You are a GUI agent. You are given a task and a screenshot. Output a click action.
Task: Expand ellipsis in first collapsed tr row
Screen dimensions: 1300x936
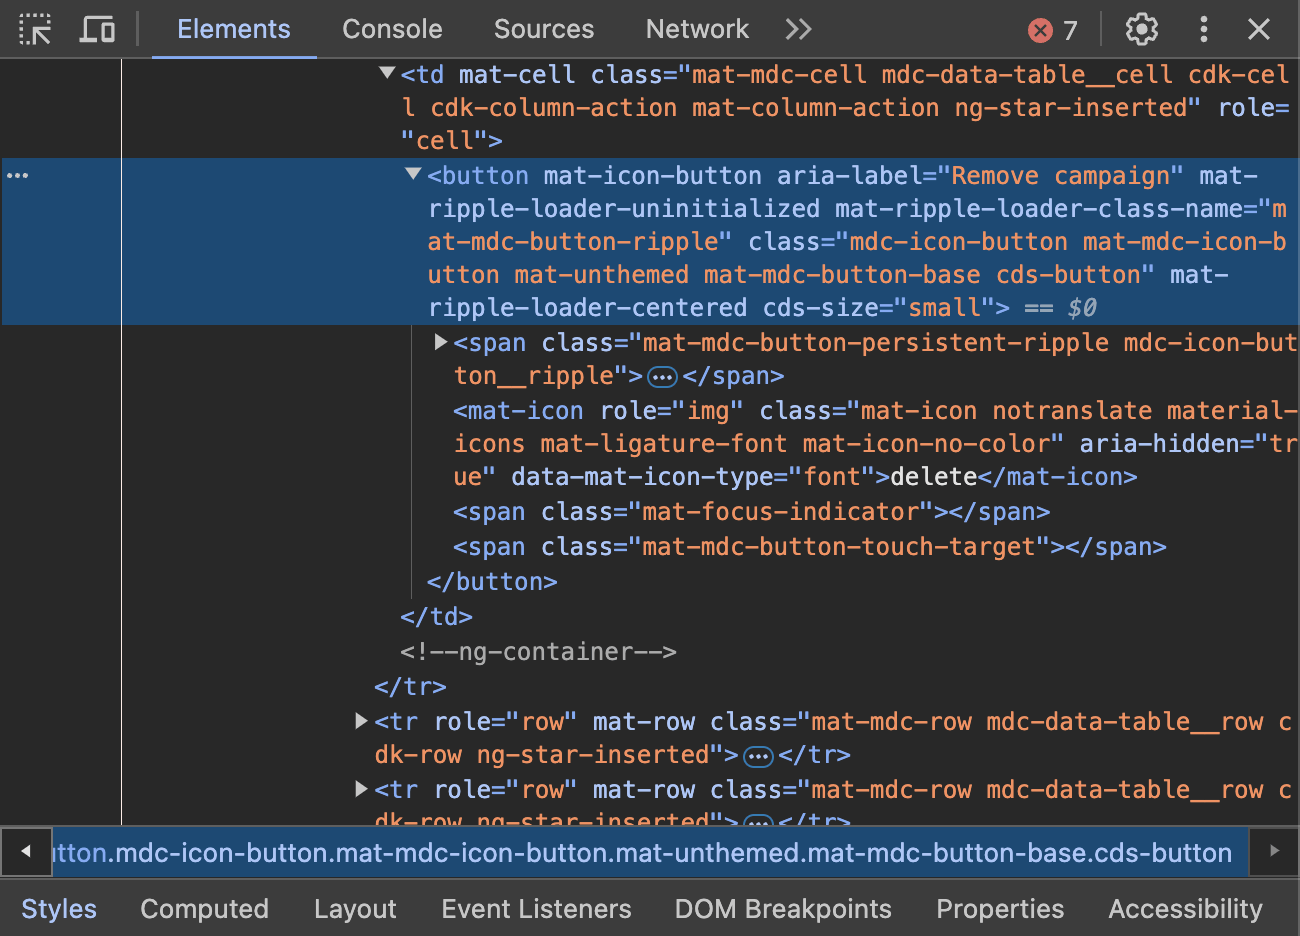point(759,756)
